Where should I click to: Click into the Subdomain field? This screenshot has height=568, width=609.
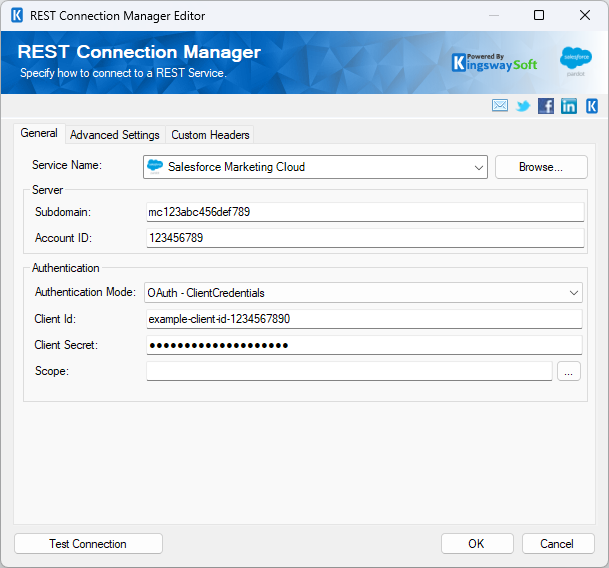point(365,212)
